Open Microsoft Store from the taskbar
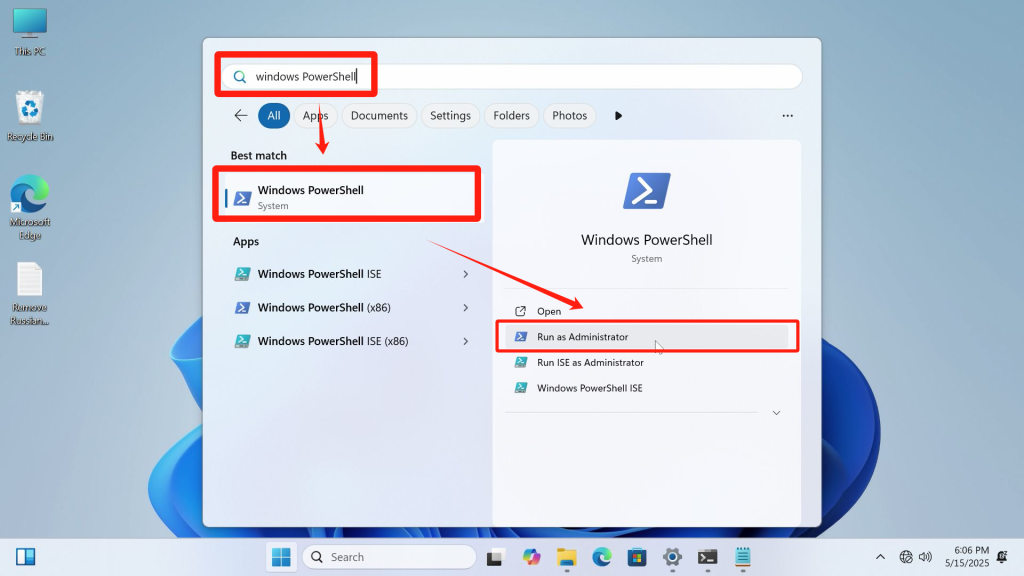Screen dimensions: 1024x576 [637, 557]
